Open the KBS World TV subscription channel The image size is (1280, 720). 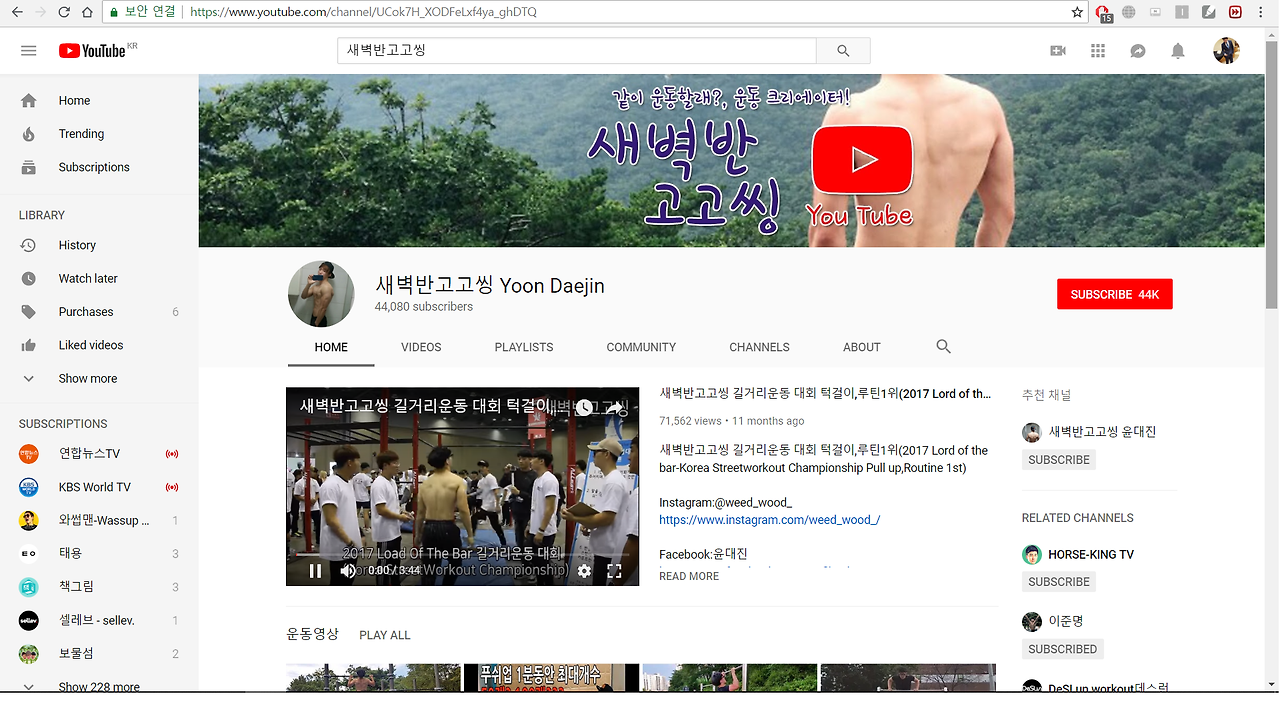tap(94, 486)
